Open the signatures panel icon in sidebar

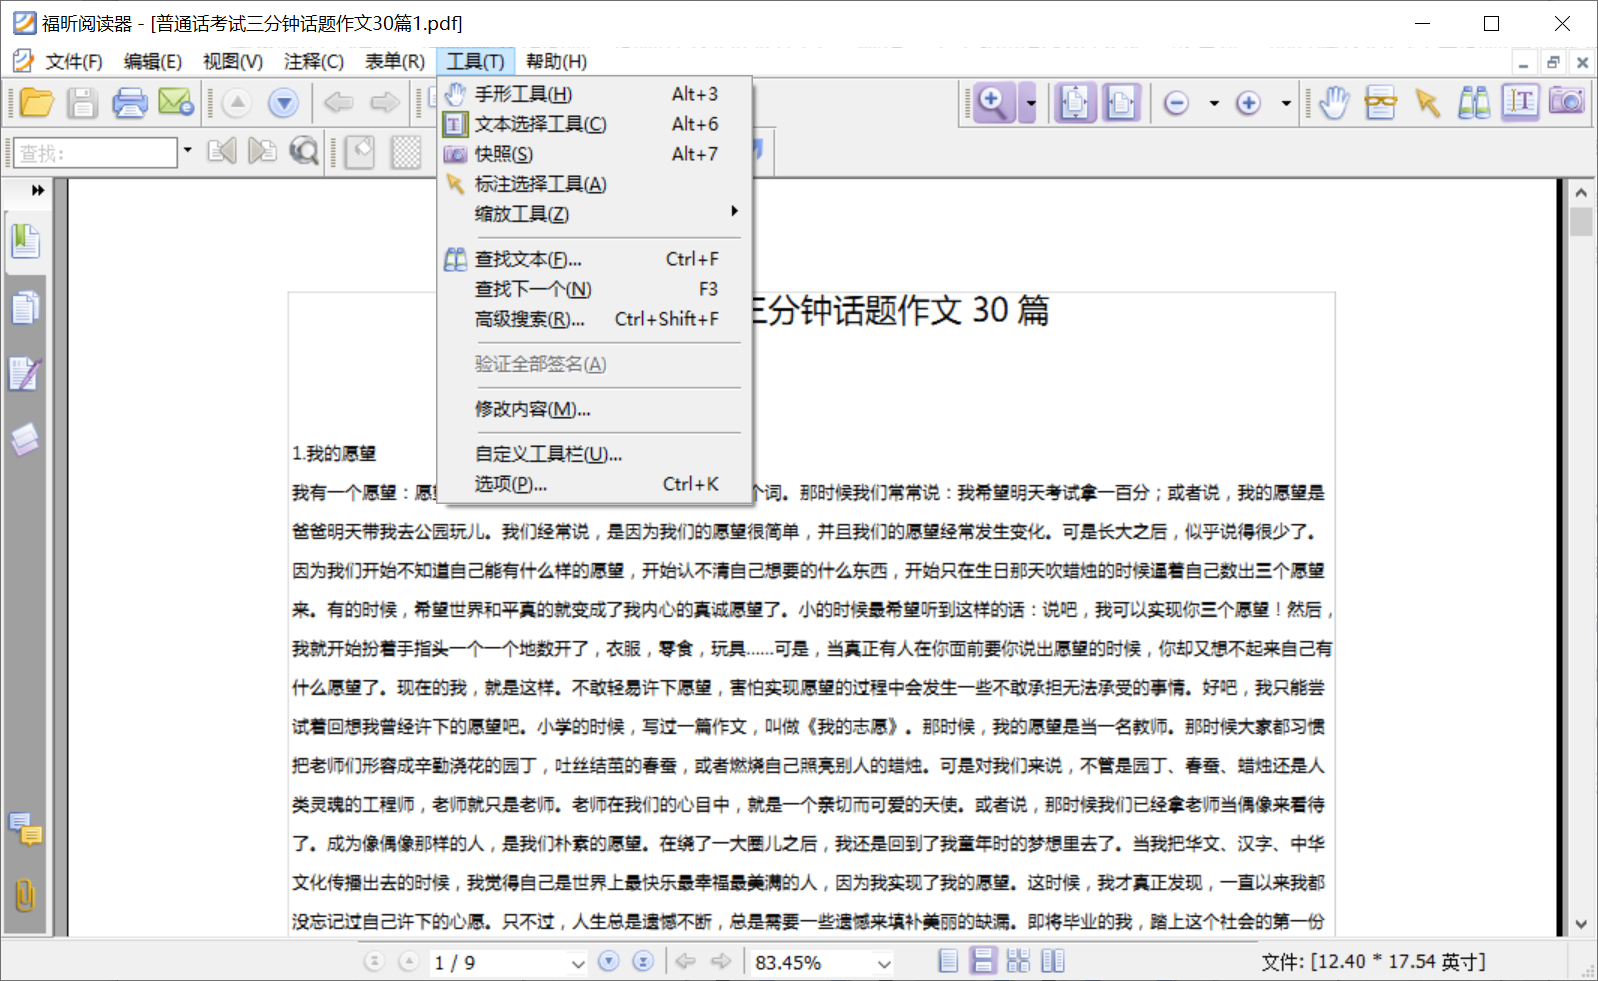tap(25, 374)
